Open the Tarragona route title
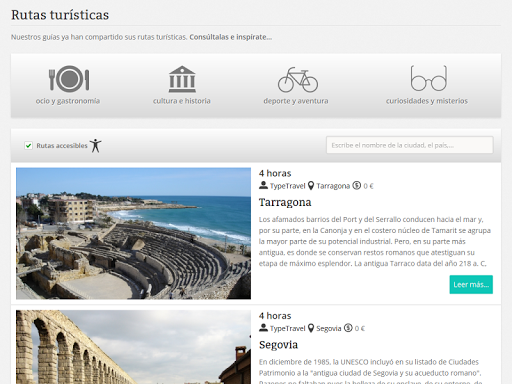 point(285,202)
